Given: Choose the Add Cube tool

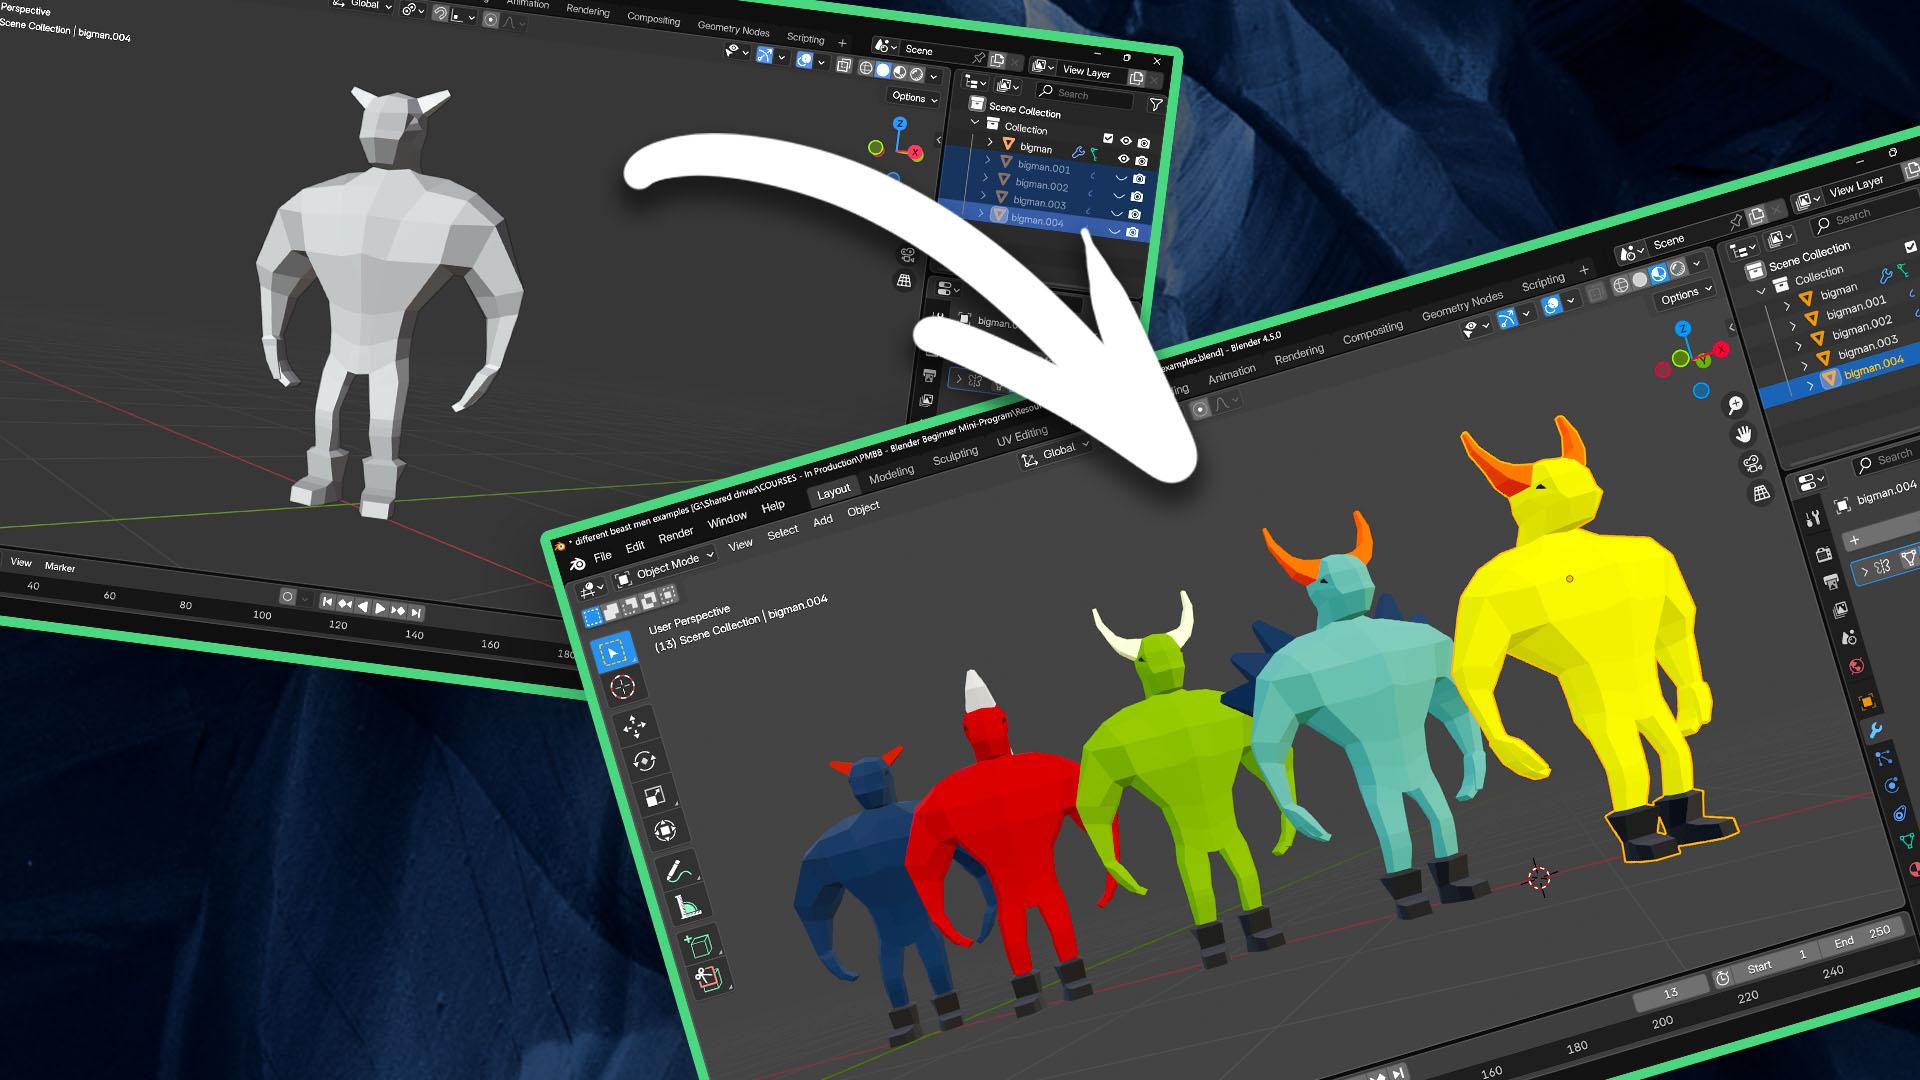Looking at the screenshot, I should pos(698,945).
